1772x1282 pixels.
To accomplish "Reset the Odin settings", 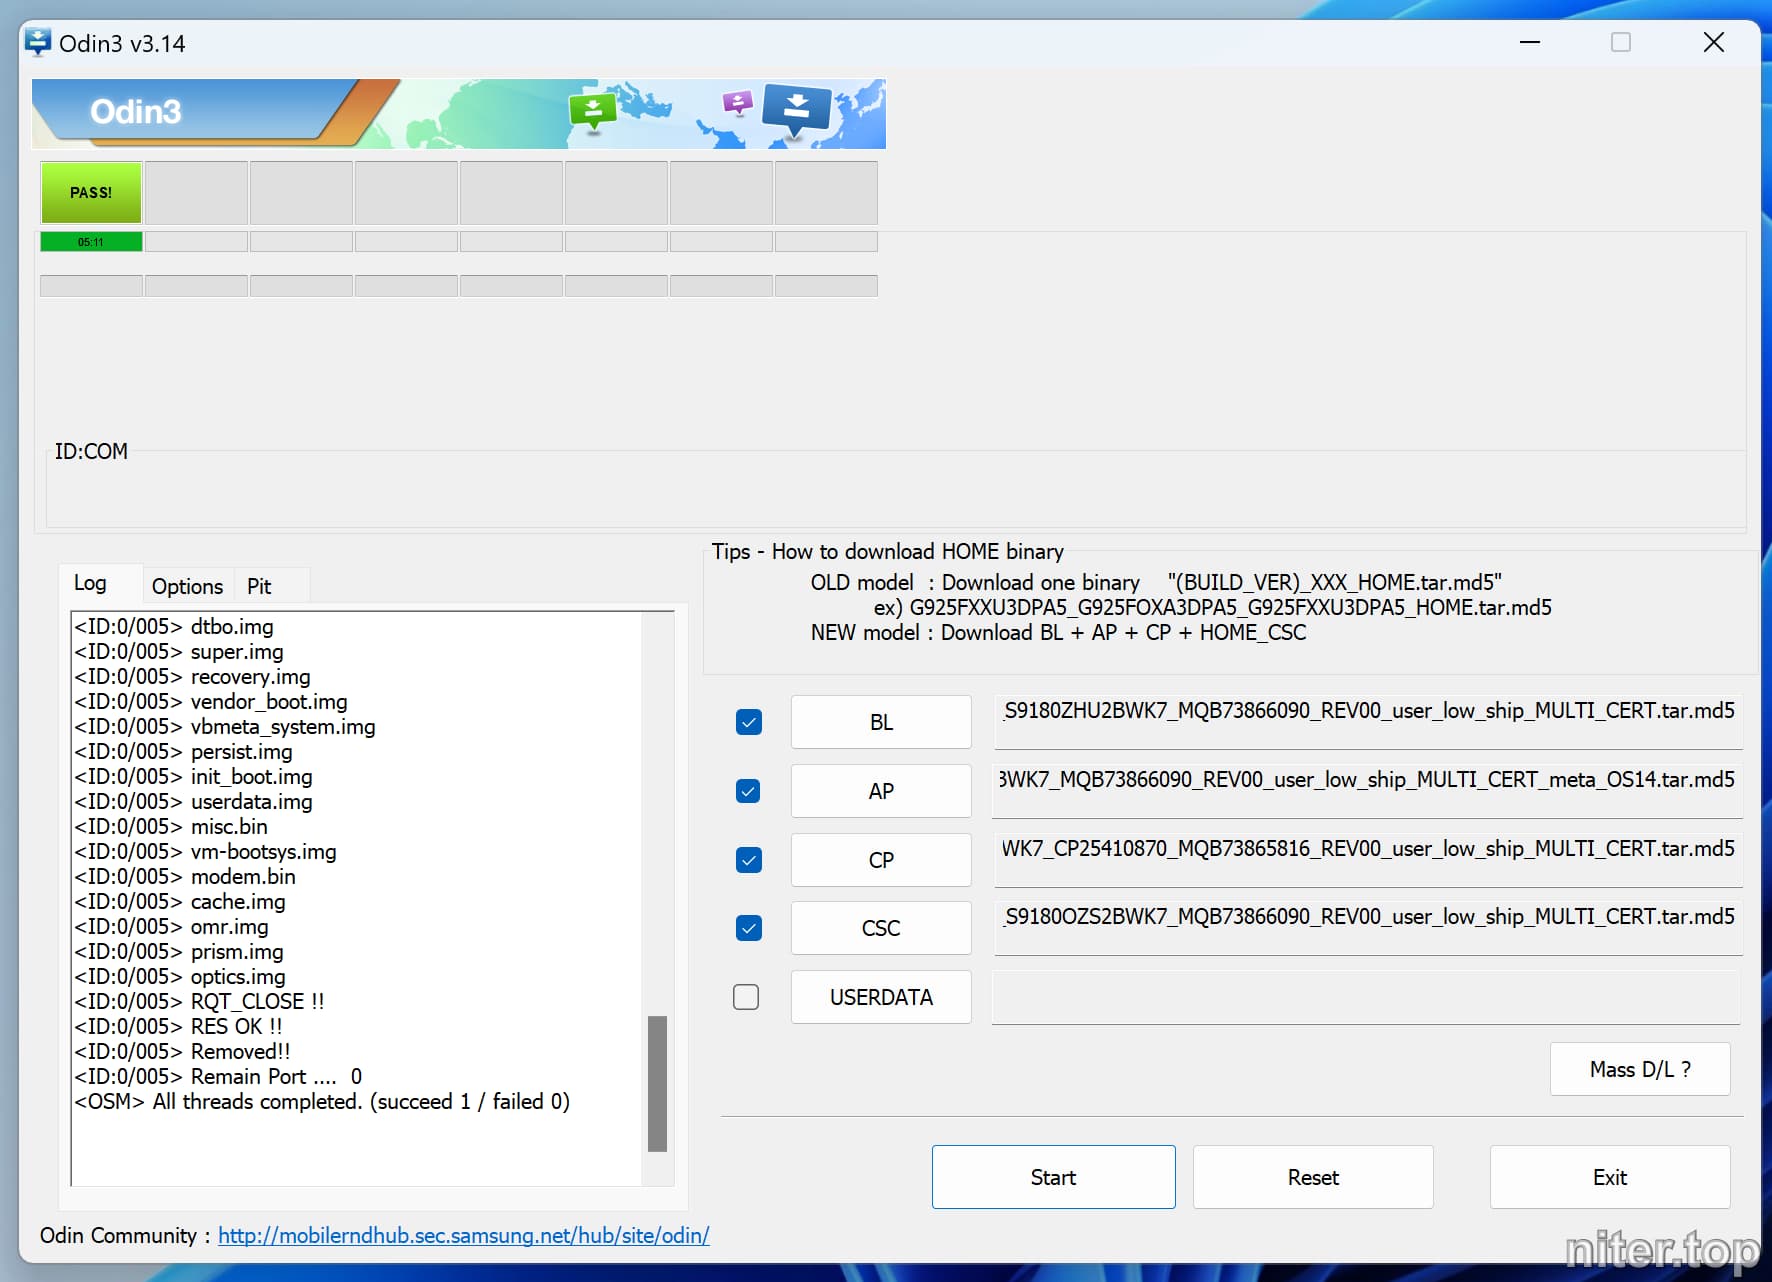I will pos(1313,1177).
